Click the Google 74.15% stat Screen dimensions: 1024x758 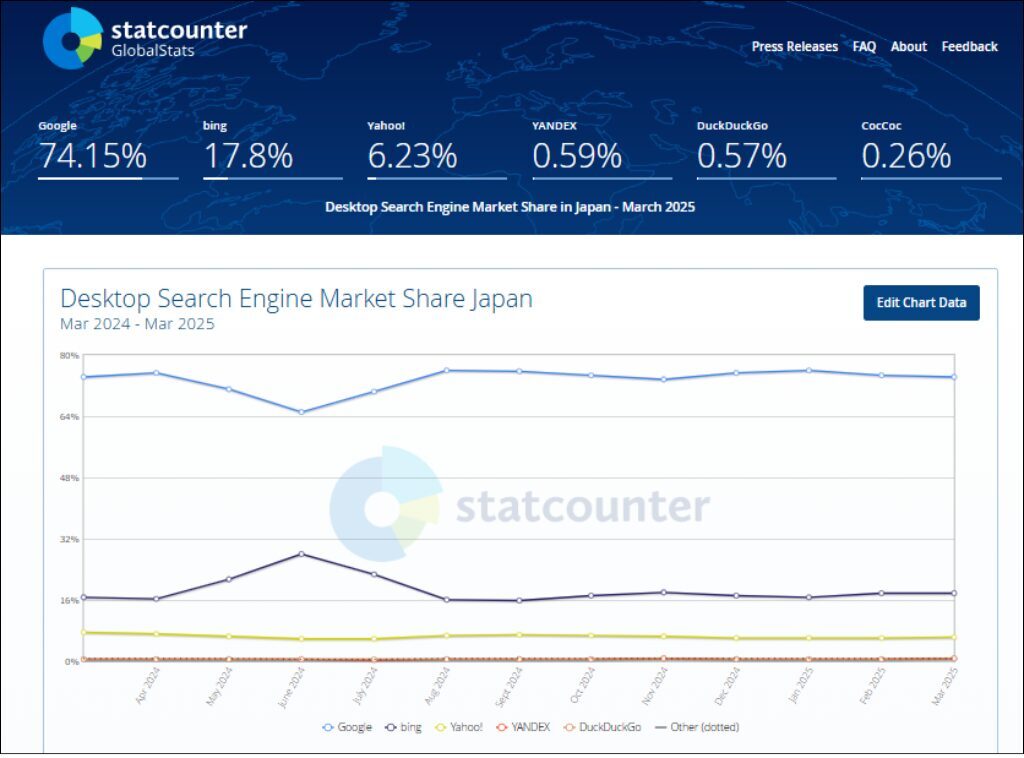tap(108, 149)
